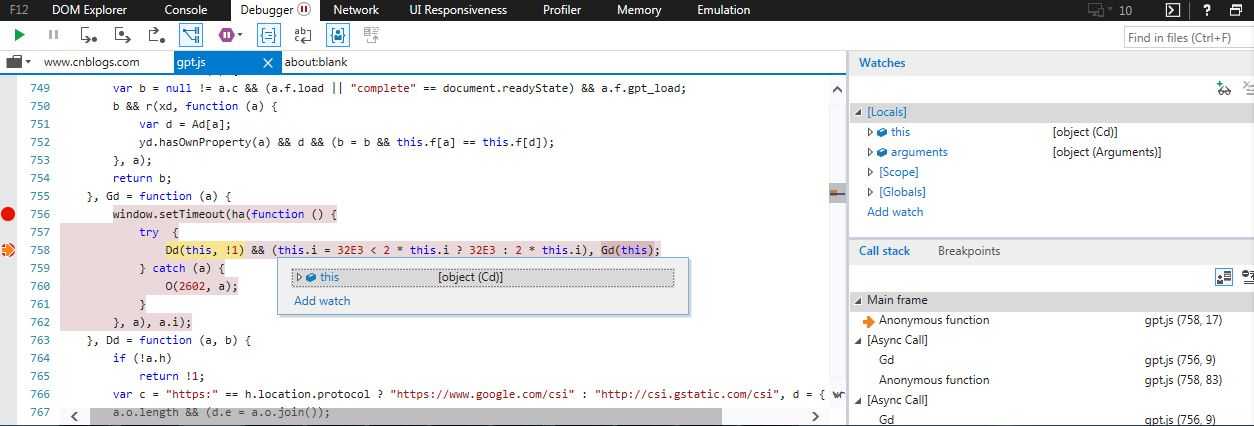Toggle show library frames icon in call stack

[1223, 277]
